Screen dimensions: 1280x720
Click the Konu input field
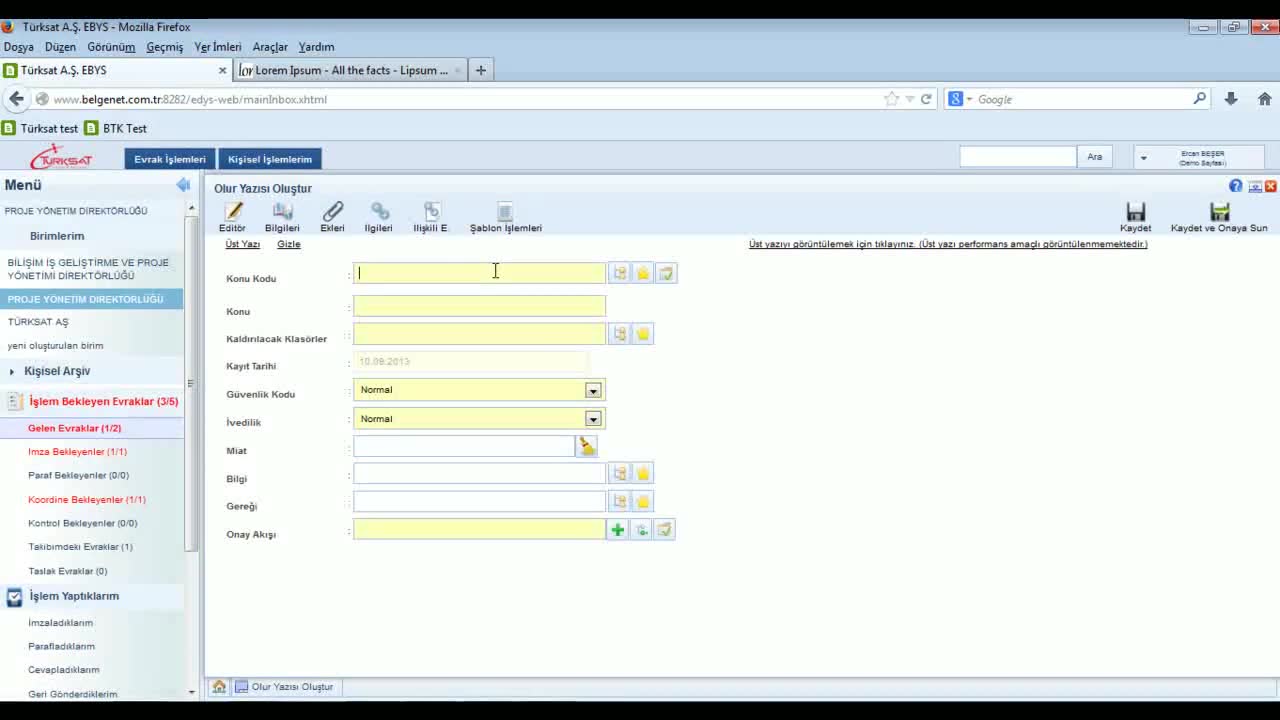pyautogui.click(x=479, y=306)
